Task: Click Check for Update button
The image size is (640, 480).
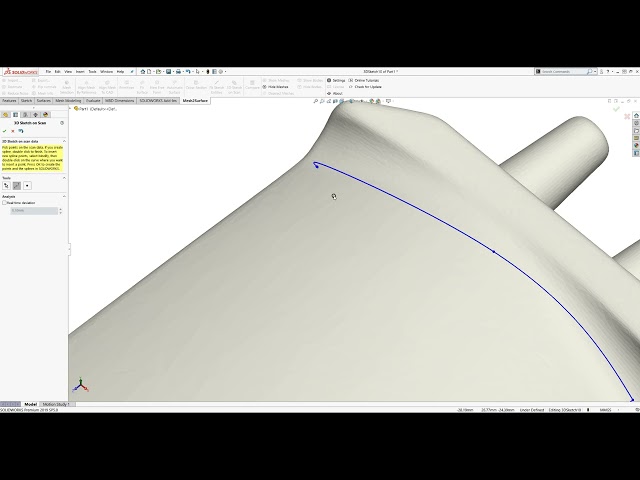Action: point(365,87)
